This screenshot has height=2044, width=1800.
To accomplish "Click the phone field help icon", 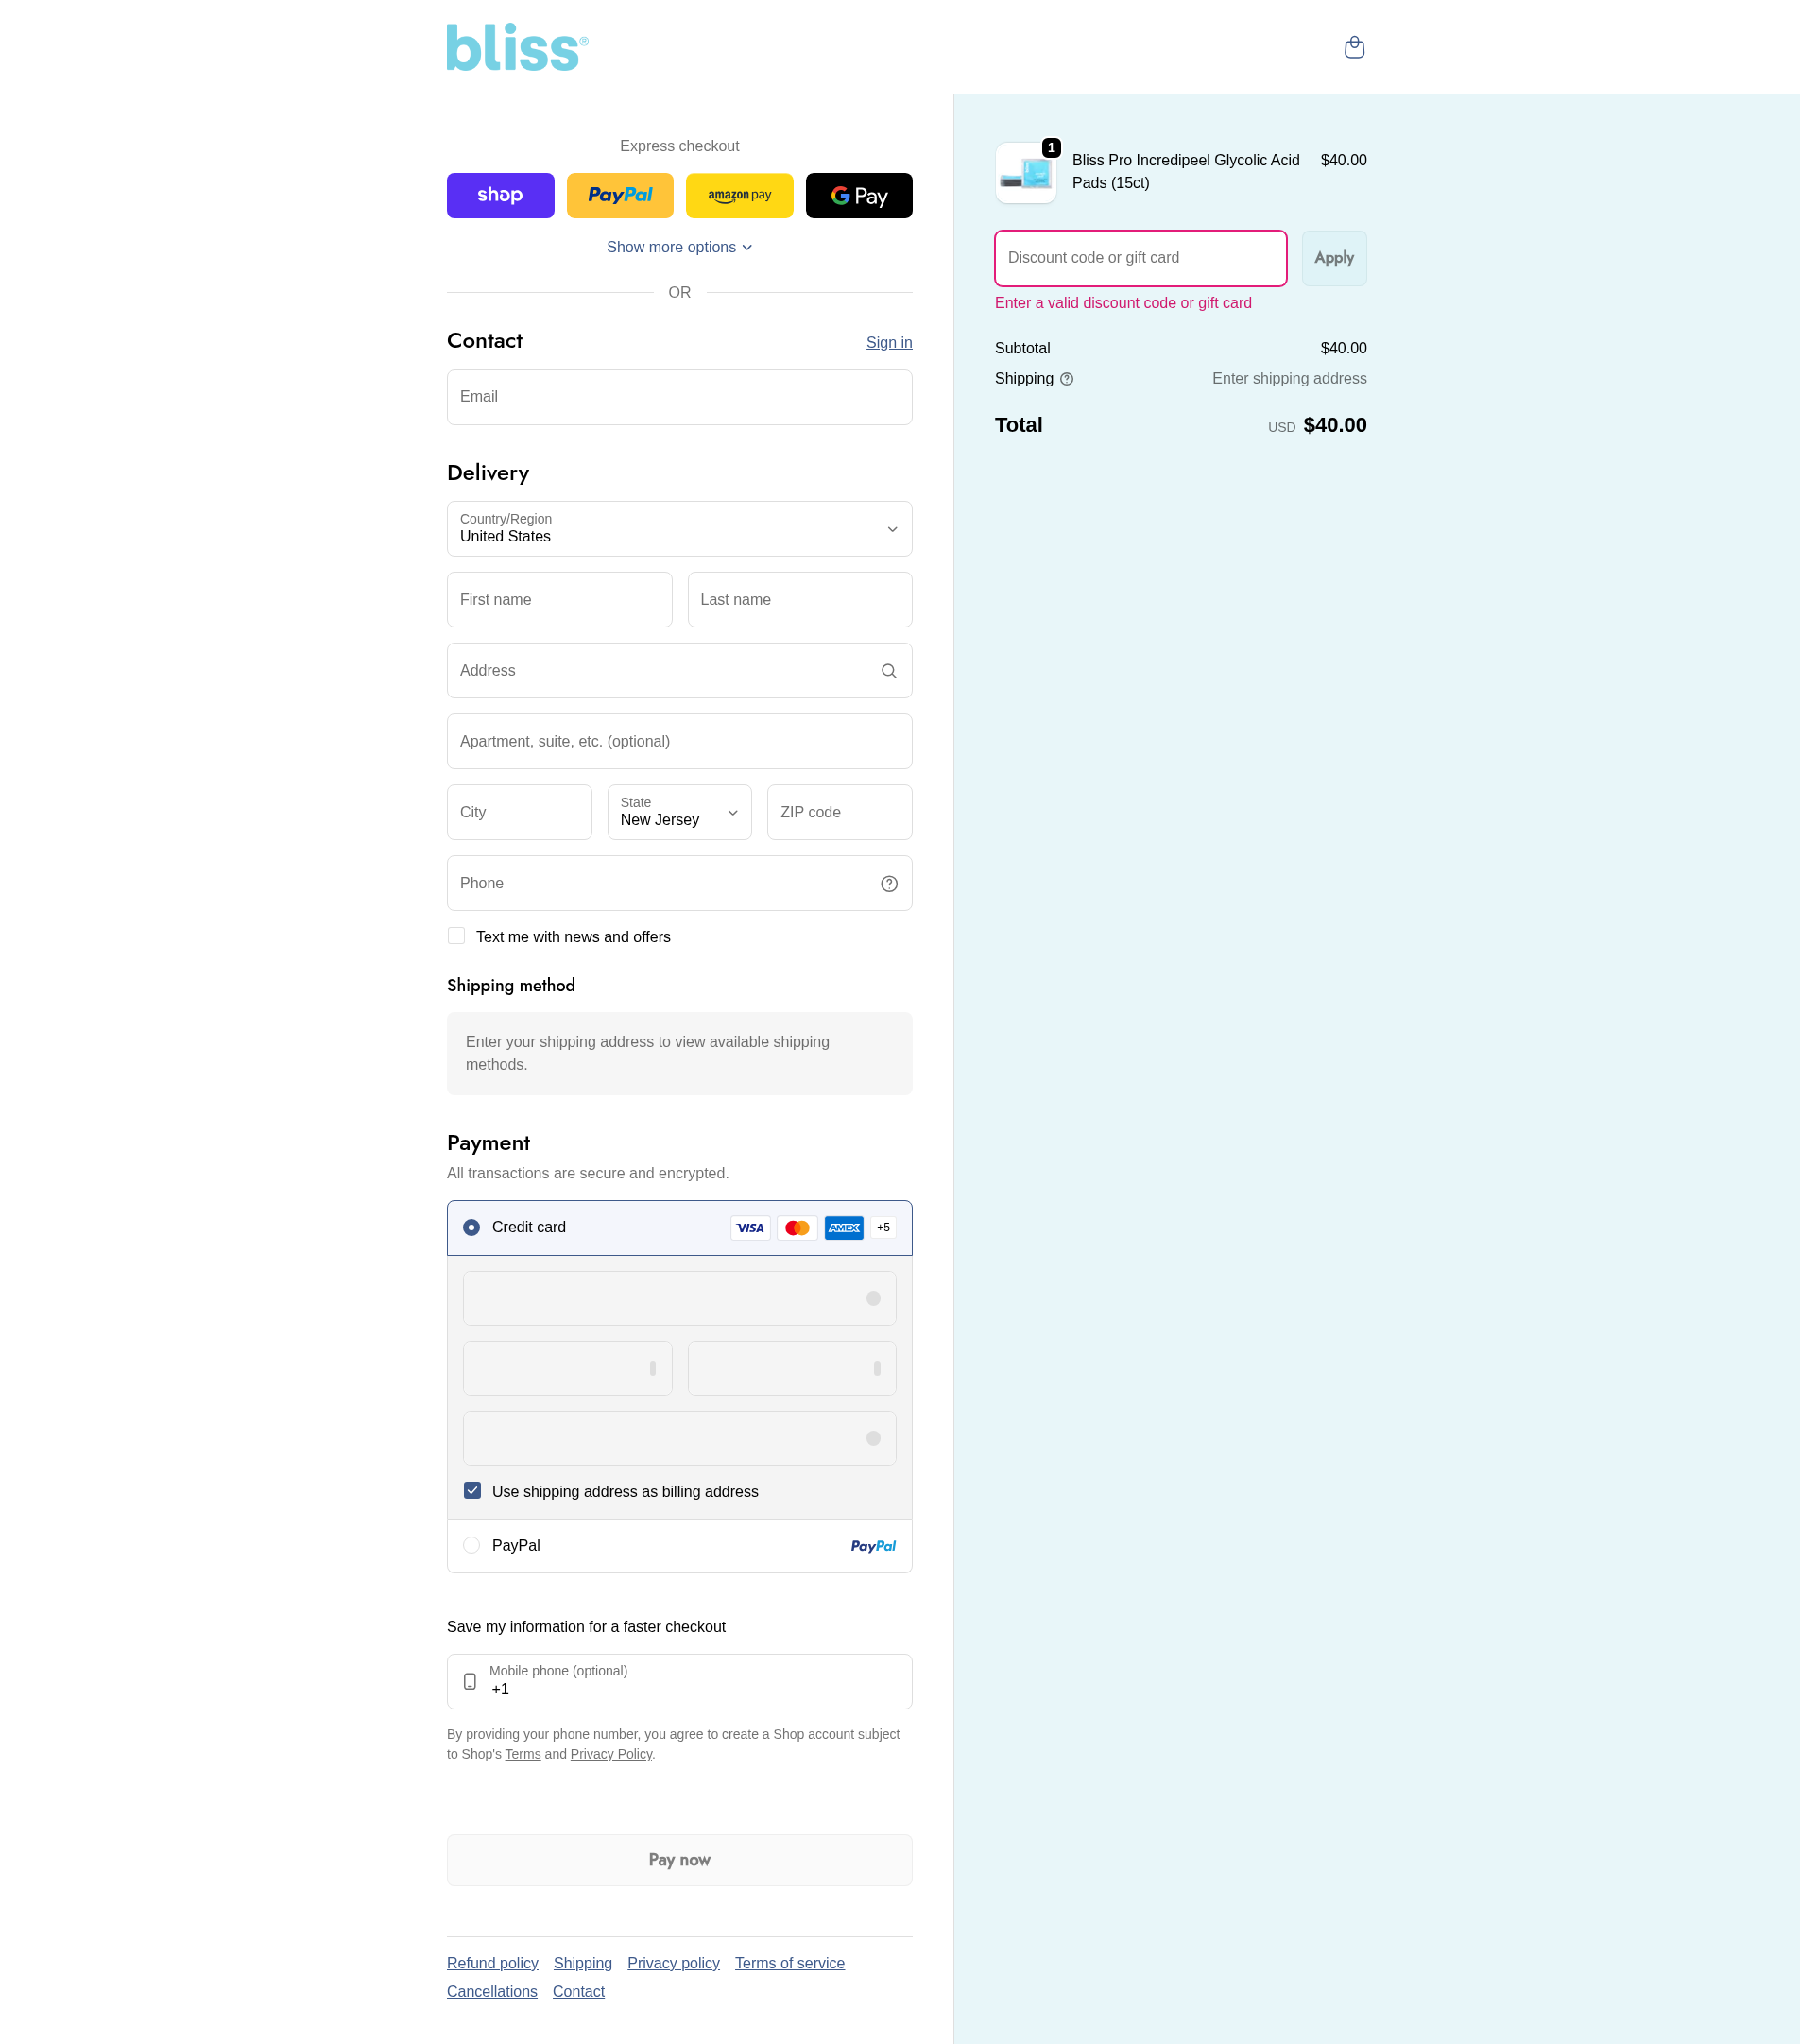I will pos(888,884).
